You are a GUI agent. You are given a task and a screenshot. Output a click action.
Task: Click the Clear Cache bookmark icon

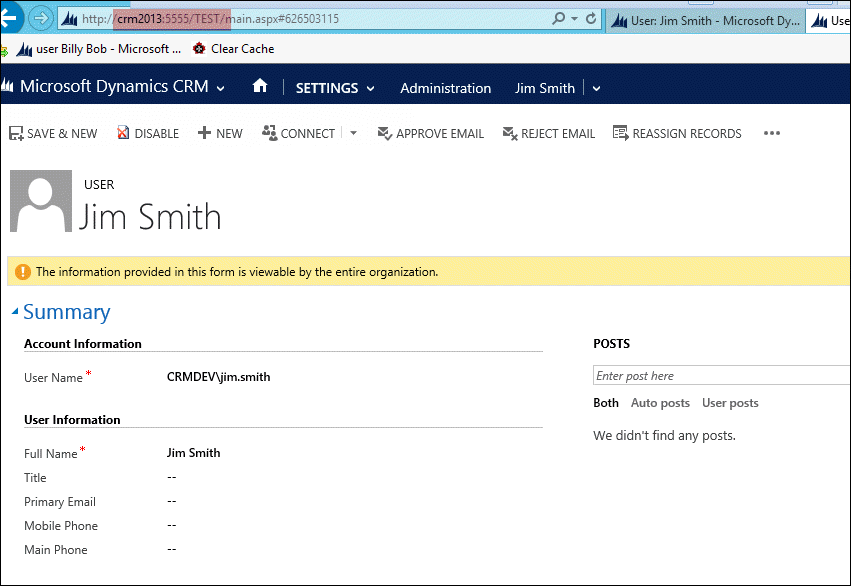click(x=199, y=49)
